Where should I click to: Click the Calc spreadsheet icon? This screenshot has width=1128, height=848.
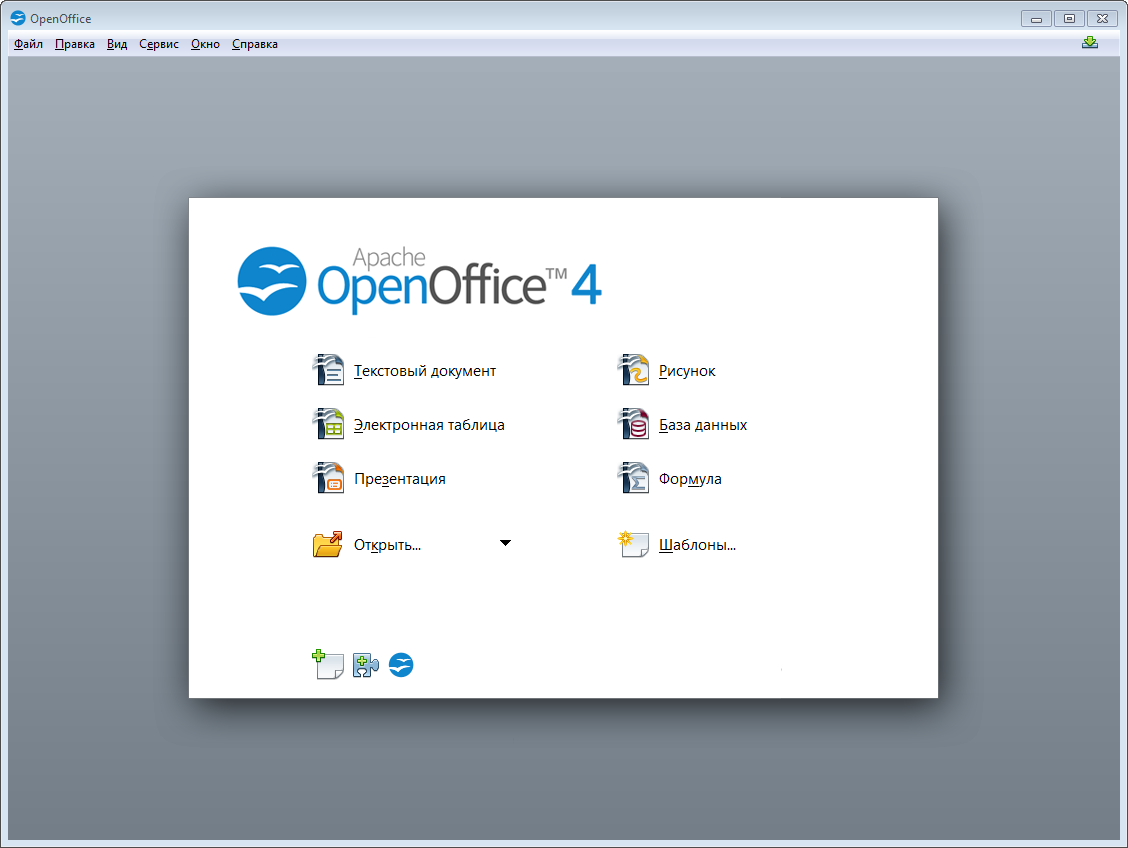click(x=328, y=424)
